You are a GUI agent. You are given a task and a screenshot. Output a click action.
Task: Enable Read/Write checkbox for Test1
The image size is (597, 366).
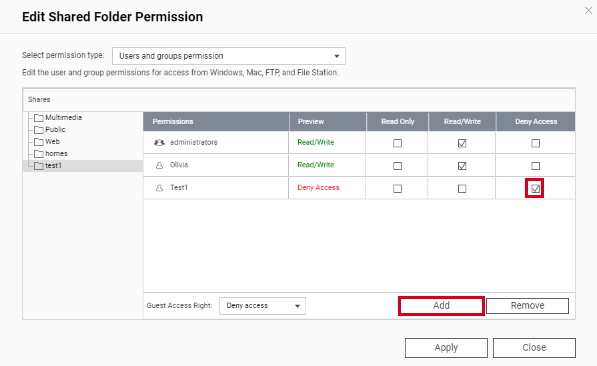click(462, 189)
